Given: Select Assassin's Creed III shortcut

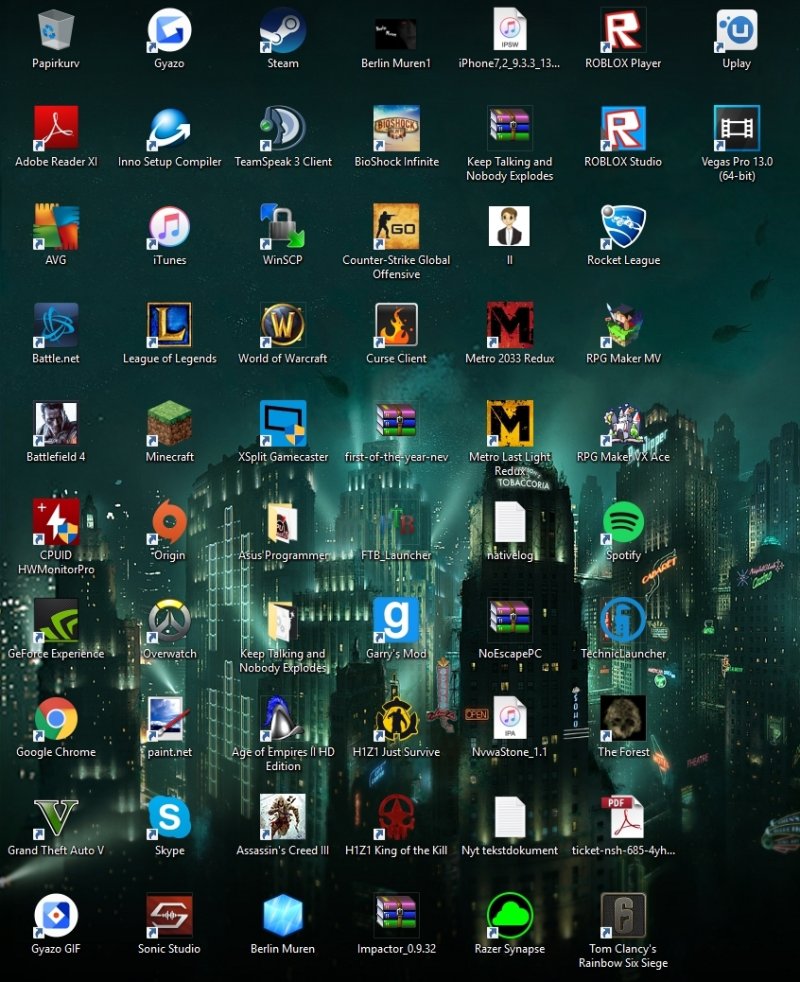Looking at the screenshot, I should tap(283, 817).
